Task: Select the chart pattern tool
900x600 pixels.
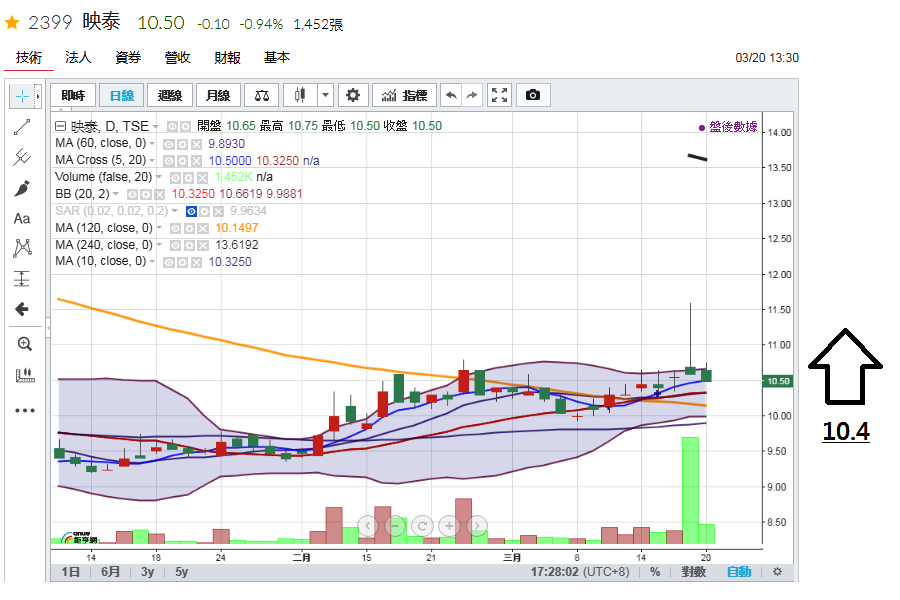Action: coord(22,248)
